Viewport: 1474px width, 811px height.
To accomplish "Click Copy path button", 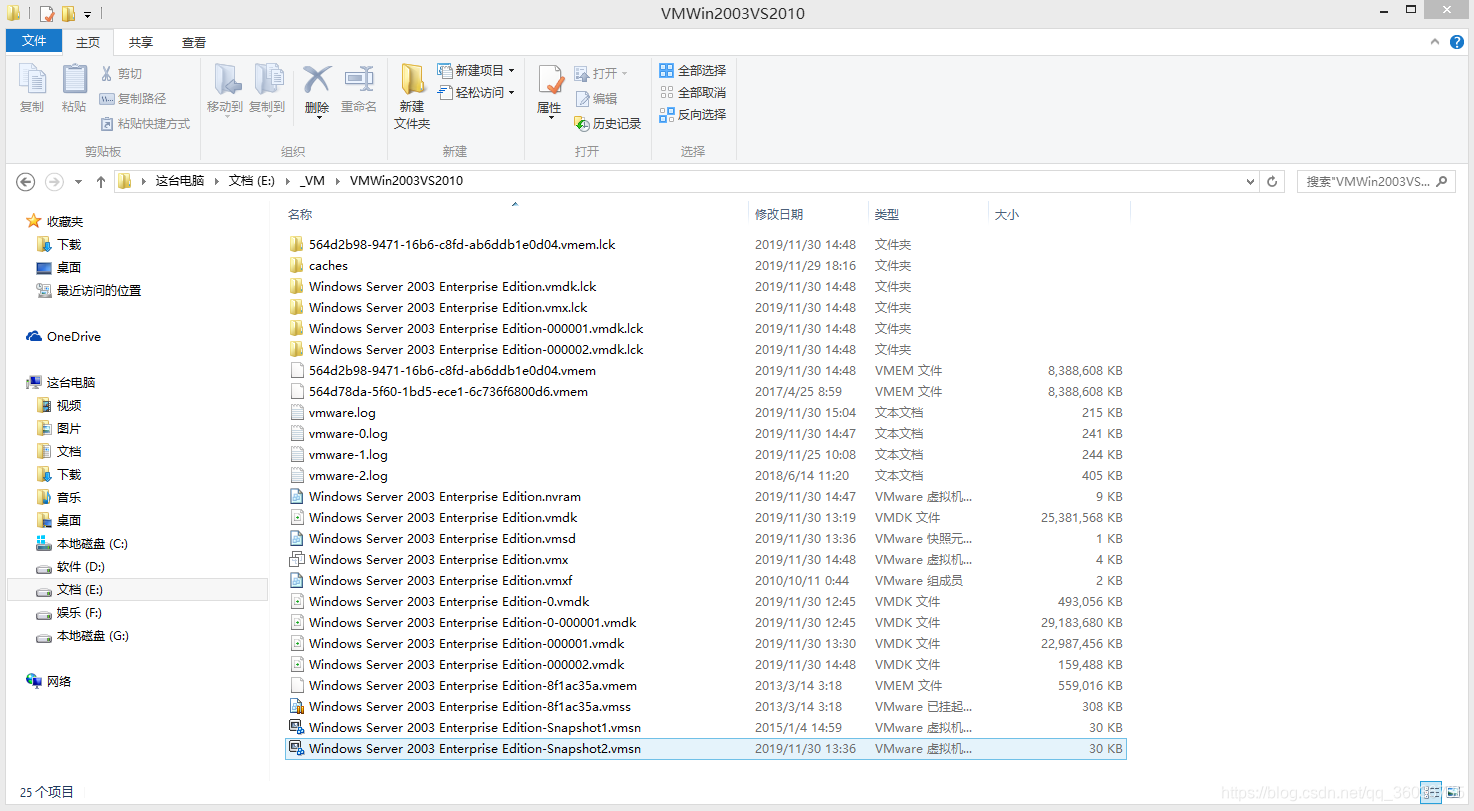I will pos(133,99).
